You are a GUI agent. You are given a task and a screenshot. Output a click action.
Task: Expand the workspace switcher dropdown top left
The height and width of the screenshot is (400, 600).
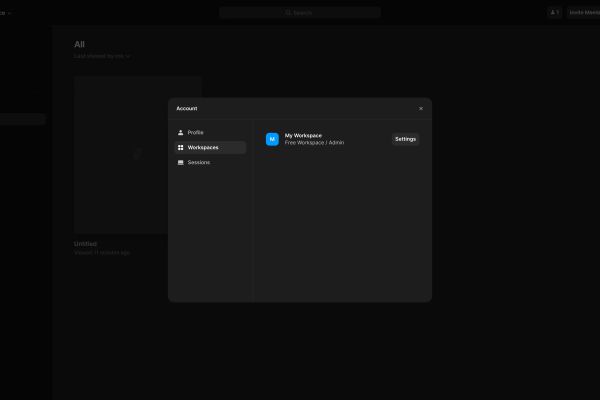tap(5, 13)
